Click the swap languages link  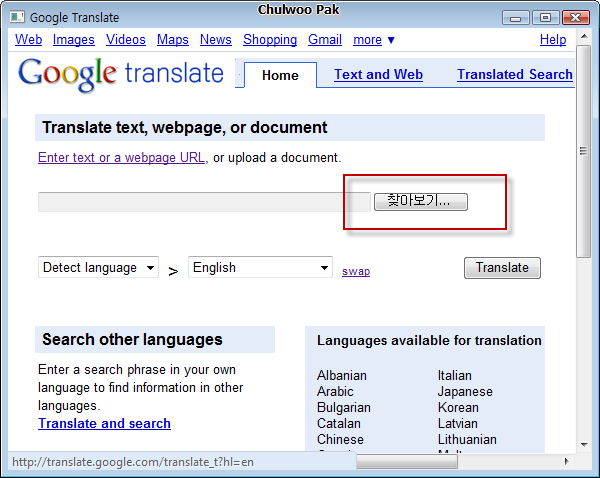(x=356, y=271)
